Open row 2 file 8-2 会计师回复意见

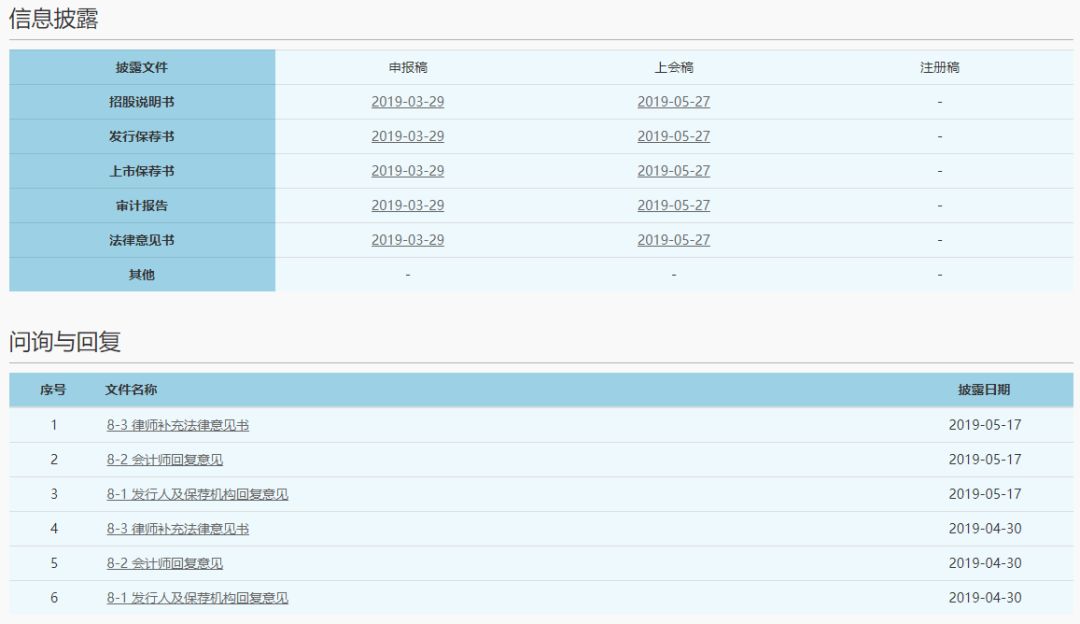click(x=165, y=459)
